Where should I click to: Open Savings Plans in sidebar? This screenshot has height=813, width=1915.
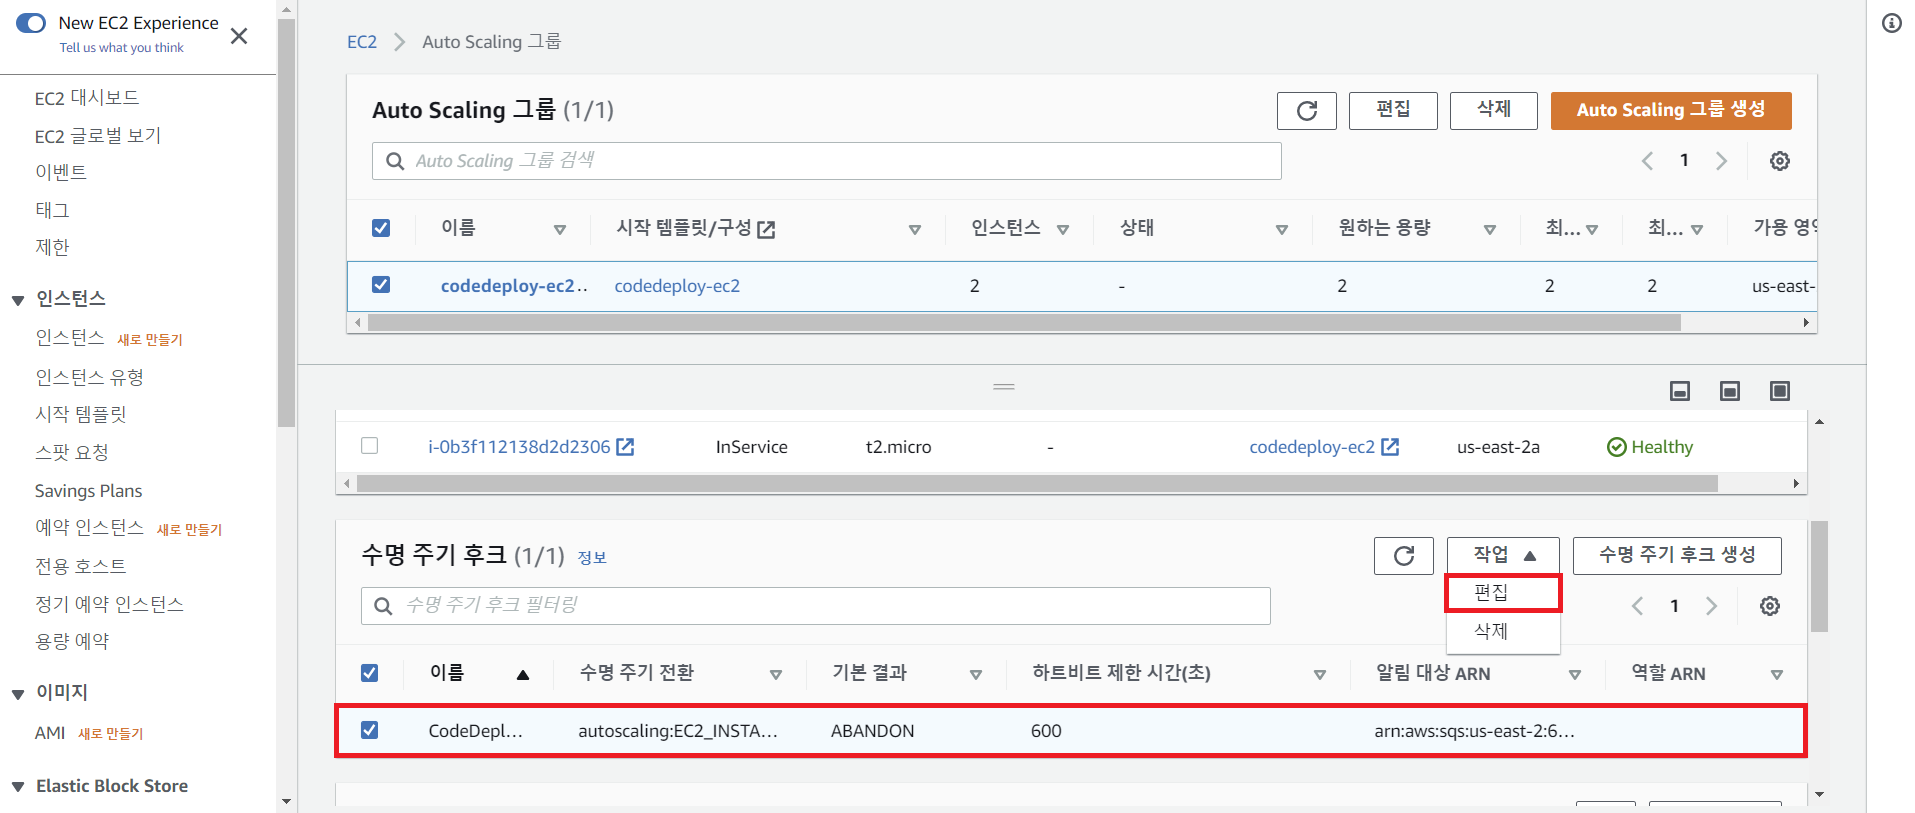pos(88,491)
